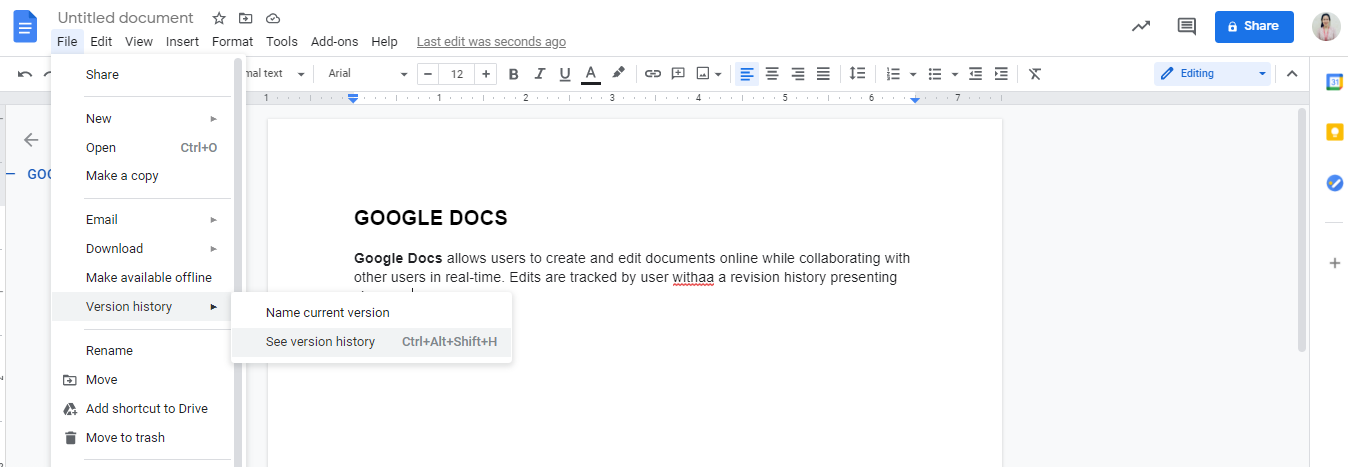
Task: Click the font size field showing 12
Action: [x=457, y=74]
